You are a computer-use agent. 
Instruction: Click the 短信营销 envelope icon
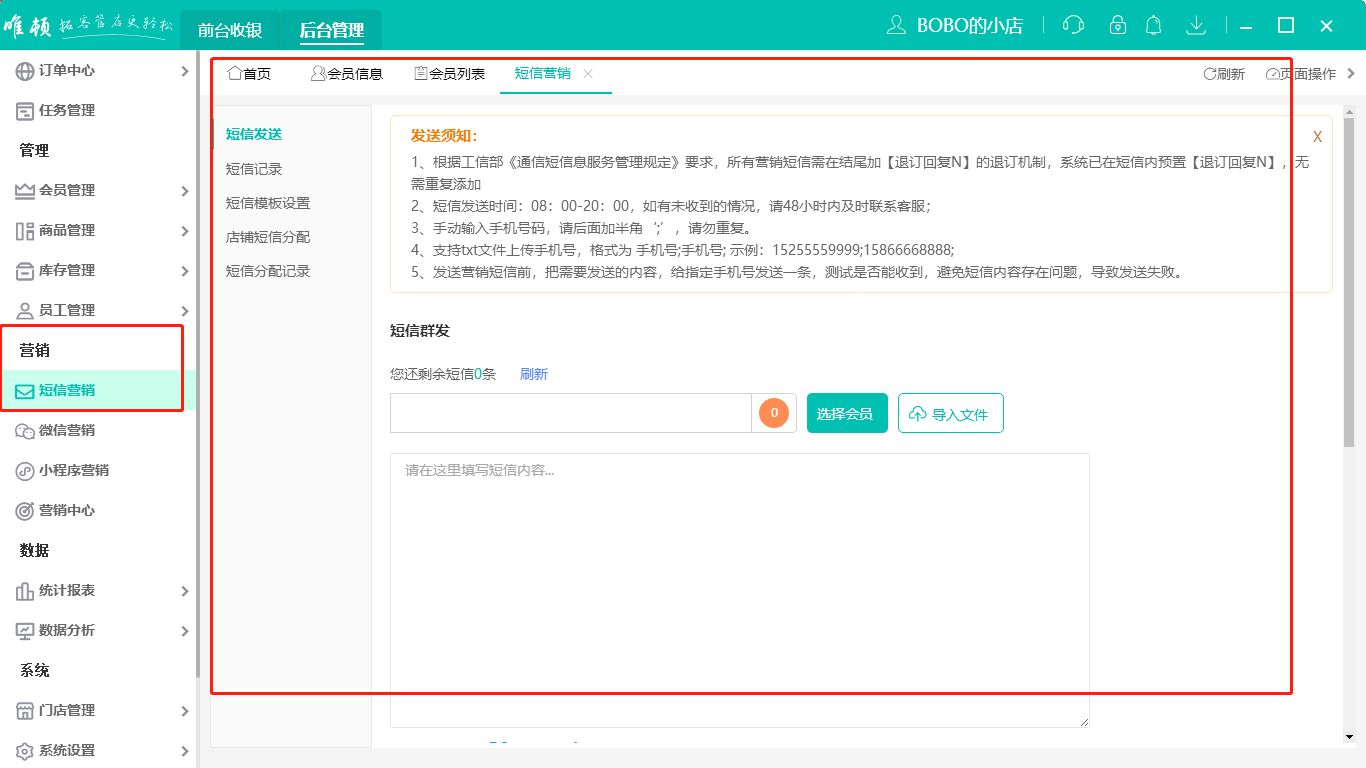[25, 391]
